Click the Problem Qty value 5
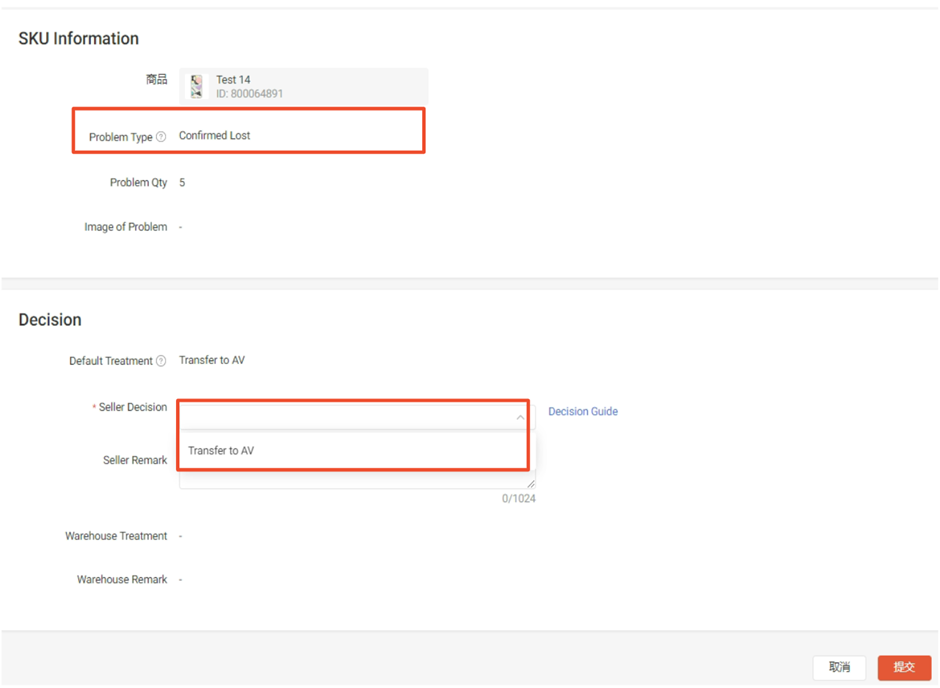Image resolution: width=940 pixels, height=688 pixels. pos(182,182)
